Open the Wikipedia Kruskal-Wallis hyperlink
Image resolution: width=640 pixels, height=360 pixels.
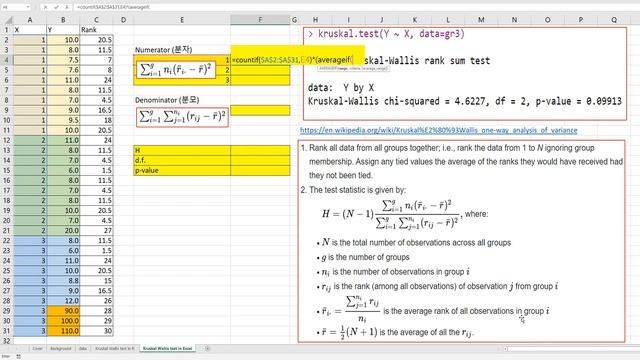[438, 130]
